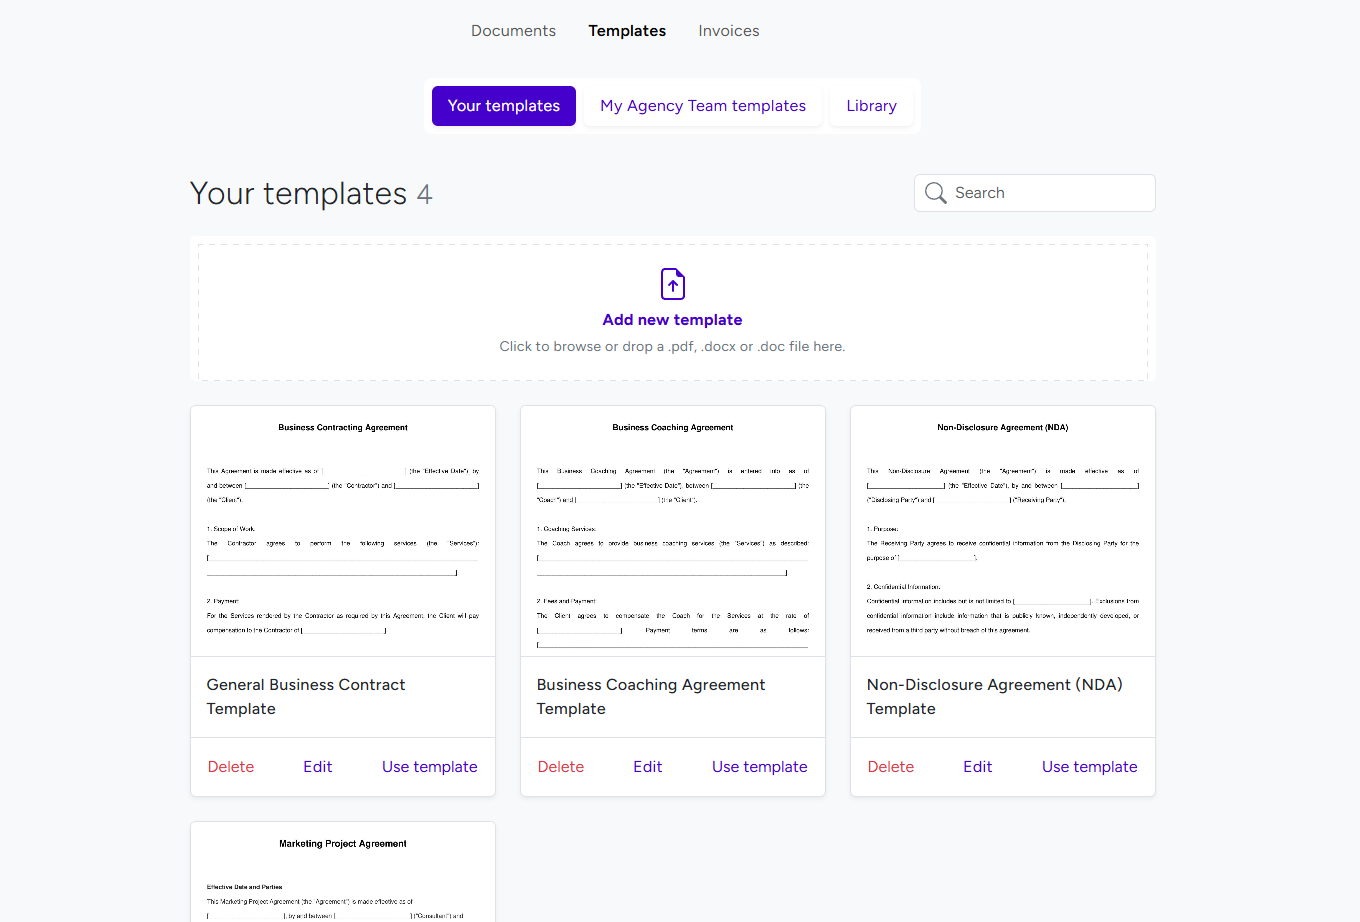Delete the Non-Disclosure Agreement Template
The height and width of the screenshot is (922, 1360).
click(891, 766)
